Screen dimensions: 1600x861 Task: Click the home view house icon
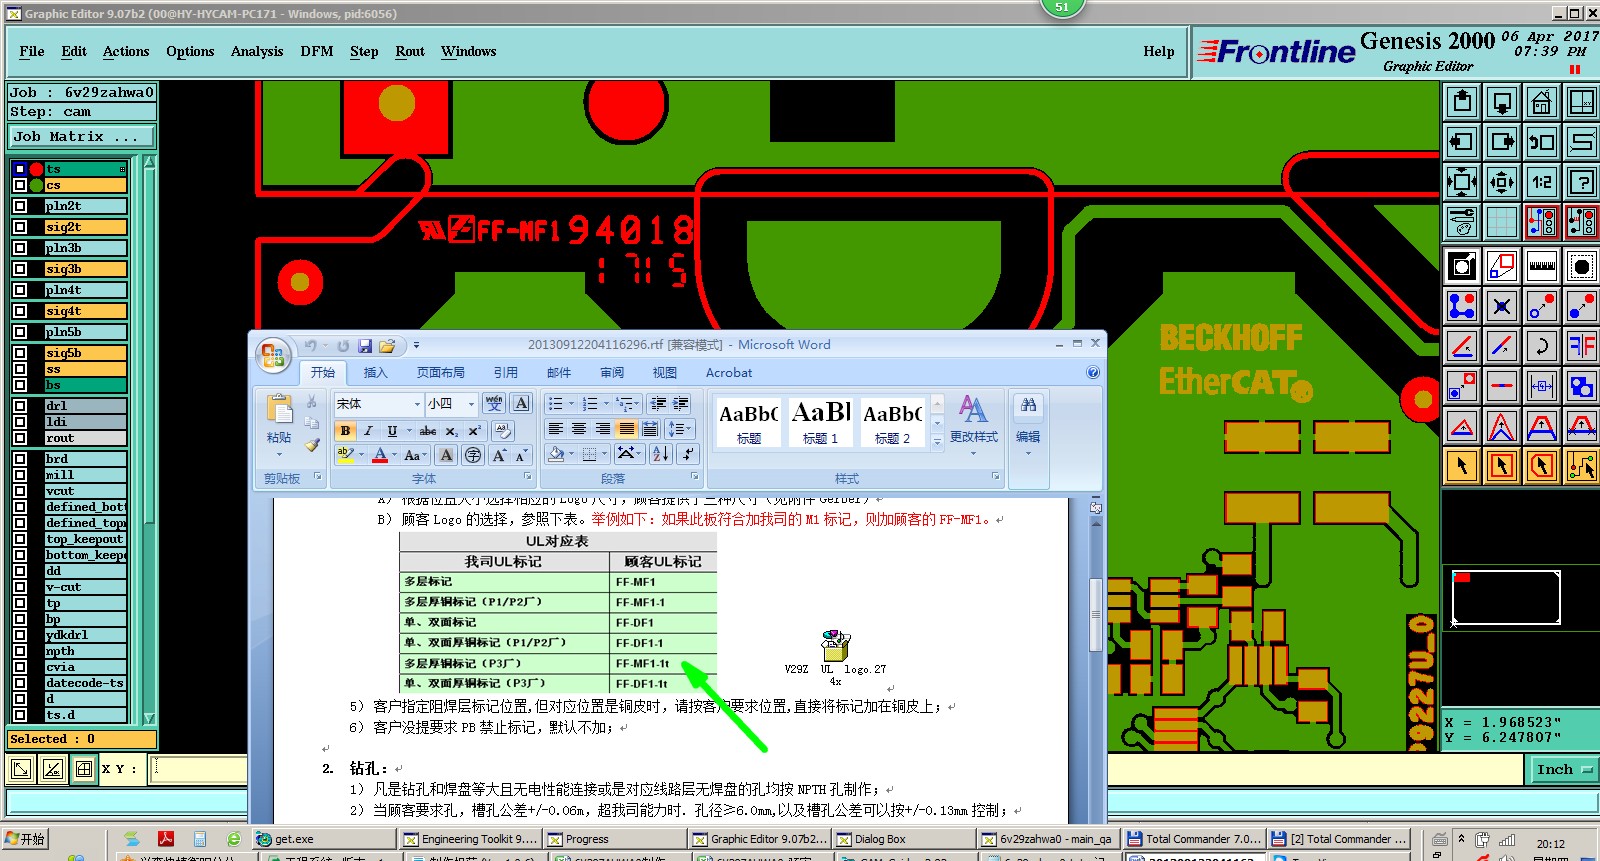coord(1542,102)
